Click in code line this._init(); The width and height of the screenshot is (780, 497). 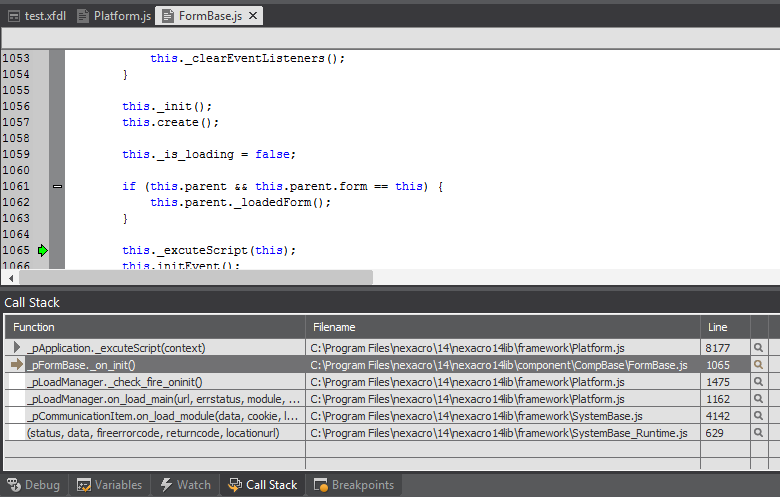[167, 106]
